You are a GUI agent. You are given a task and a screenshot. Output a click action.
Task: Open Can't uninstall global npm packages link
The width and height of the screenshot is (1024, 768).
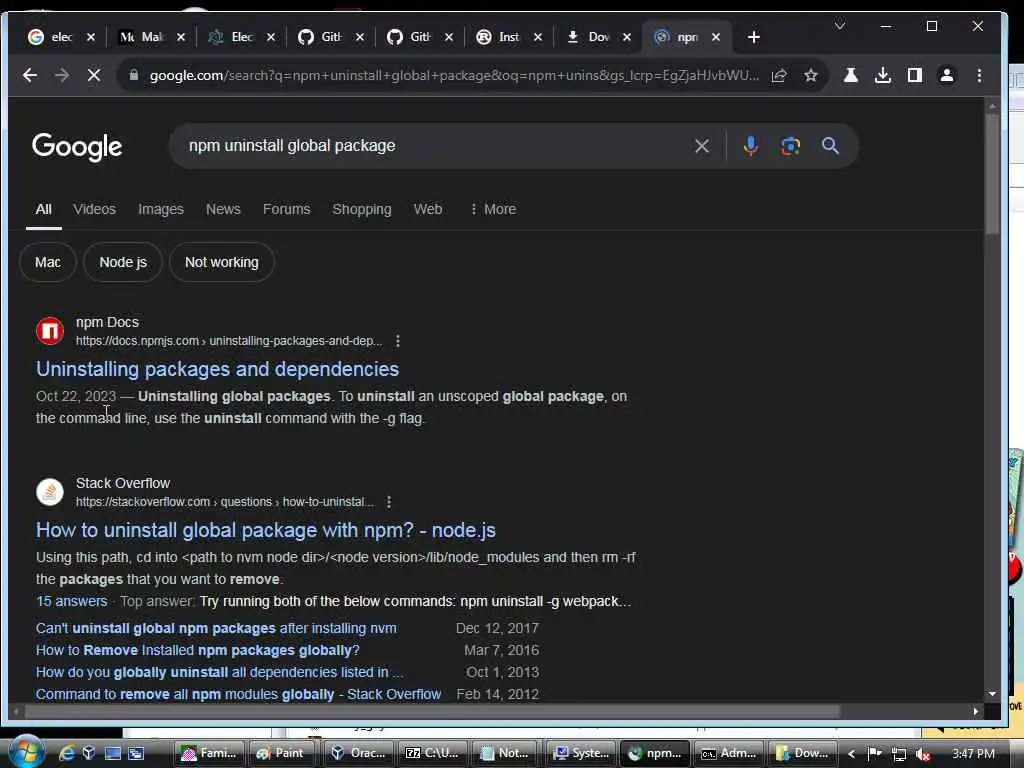pyautogui.click(x=216, y=628)
